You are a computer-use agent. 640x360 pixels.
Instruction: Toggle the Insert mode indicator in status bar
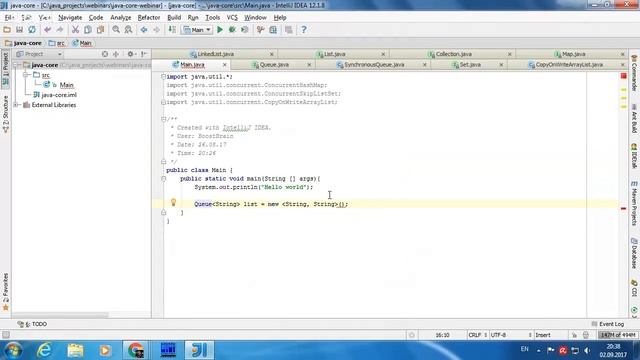542,335
